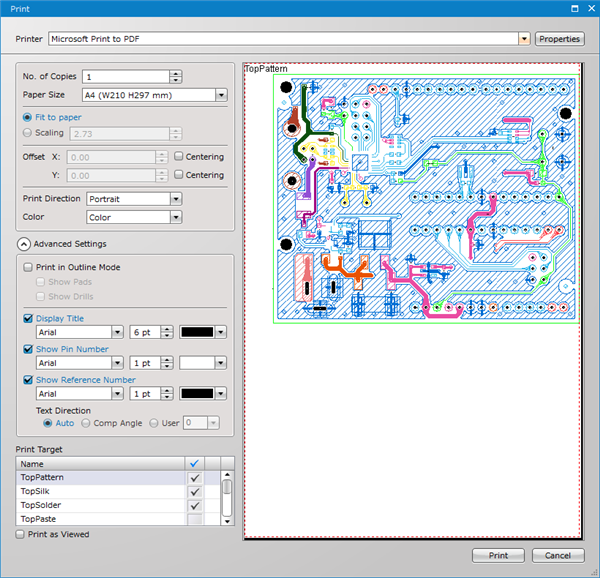Toggle the TopSilk layer print checkmark

tap(195, 492)
